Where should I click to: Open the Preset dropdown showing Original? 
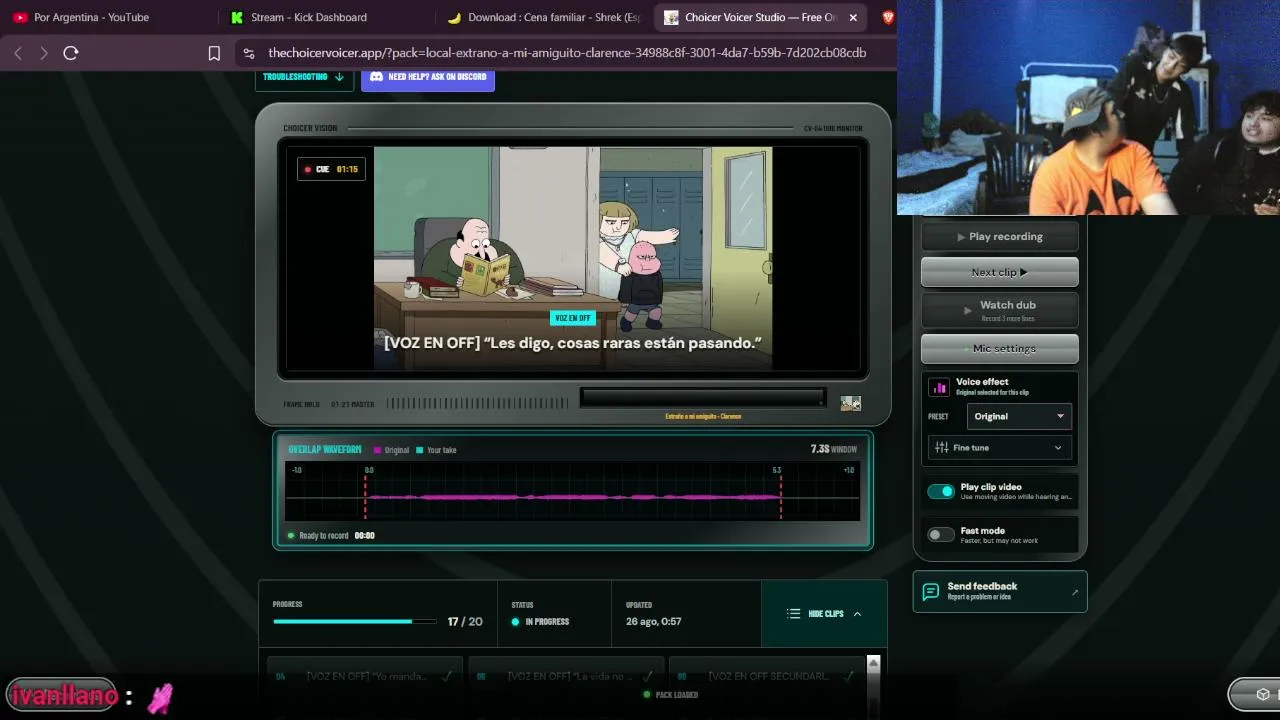(1019, 416)
